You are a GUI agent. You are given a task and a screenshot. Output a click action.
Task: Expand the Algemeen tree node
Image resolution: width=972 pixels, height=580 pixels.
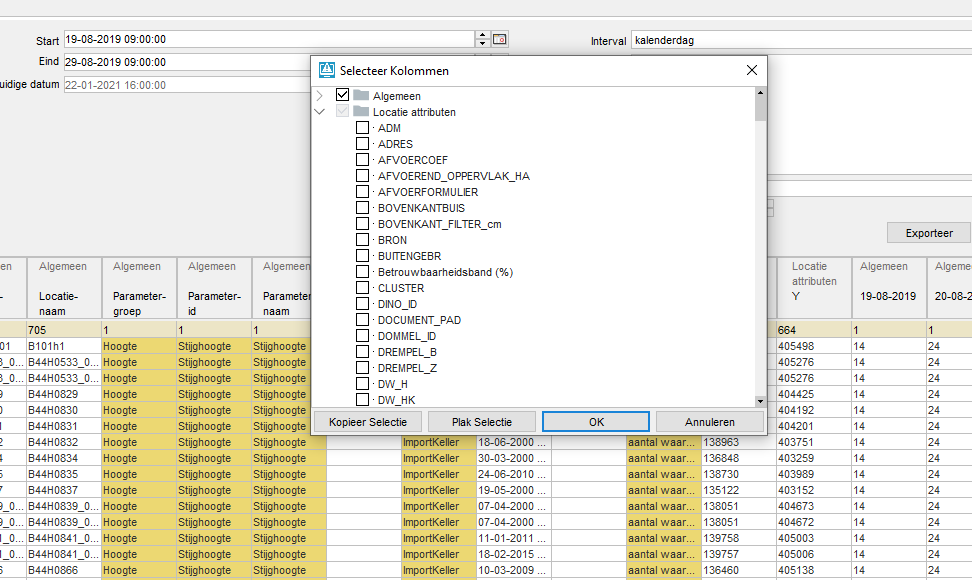tap(320, 95)
